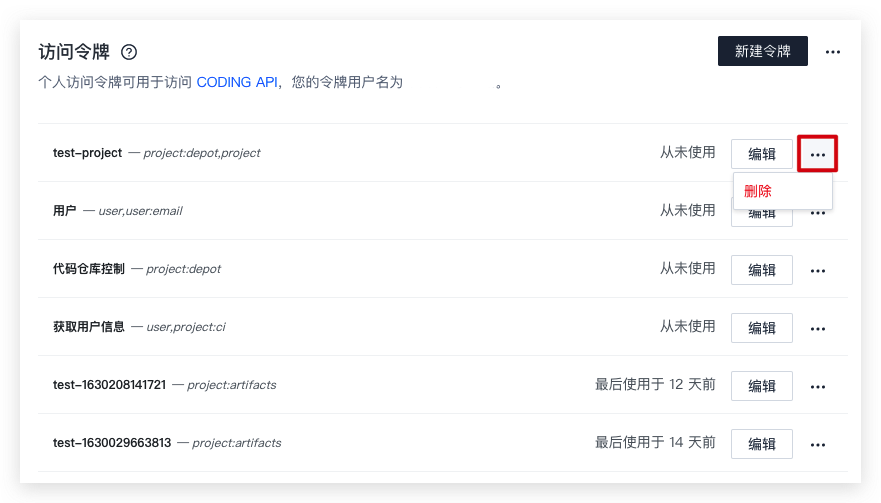
Task: Open the three-dot menu for test-1630208141721 token
Action: tap(818, 386)
